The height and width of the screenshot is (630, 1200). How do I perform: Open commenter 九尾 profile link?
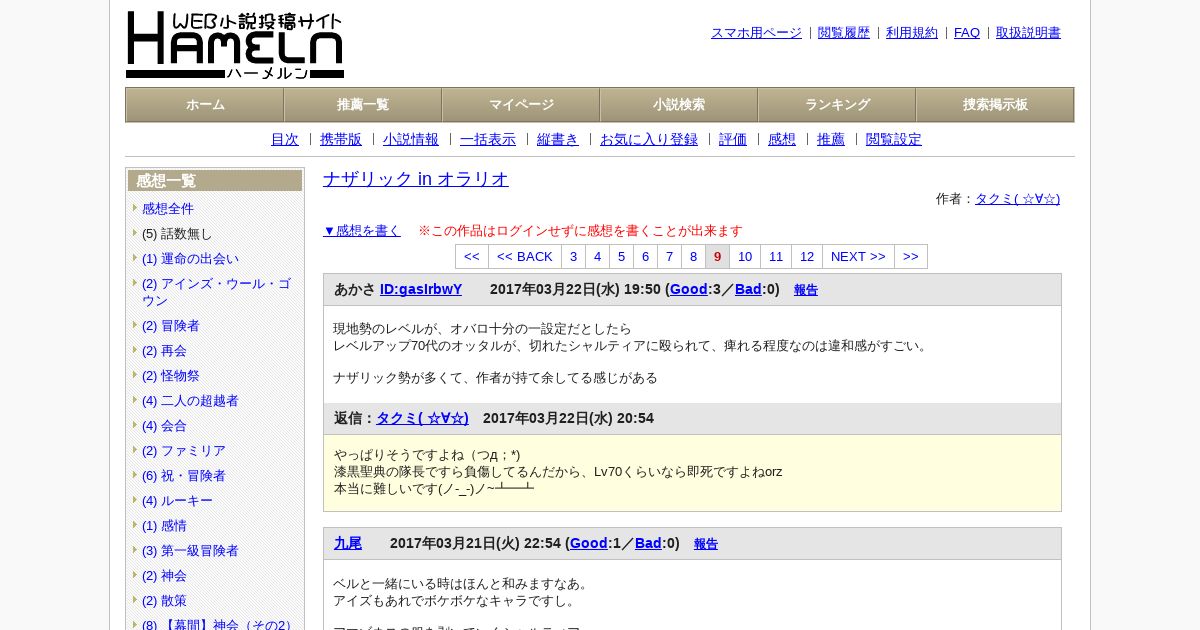(348, 544)
